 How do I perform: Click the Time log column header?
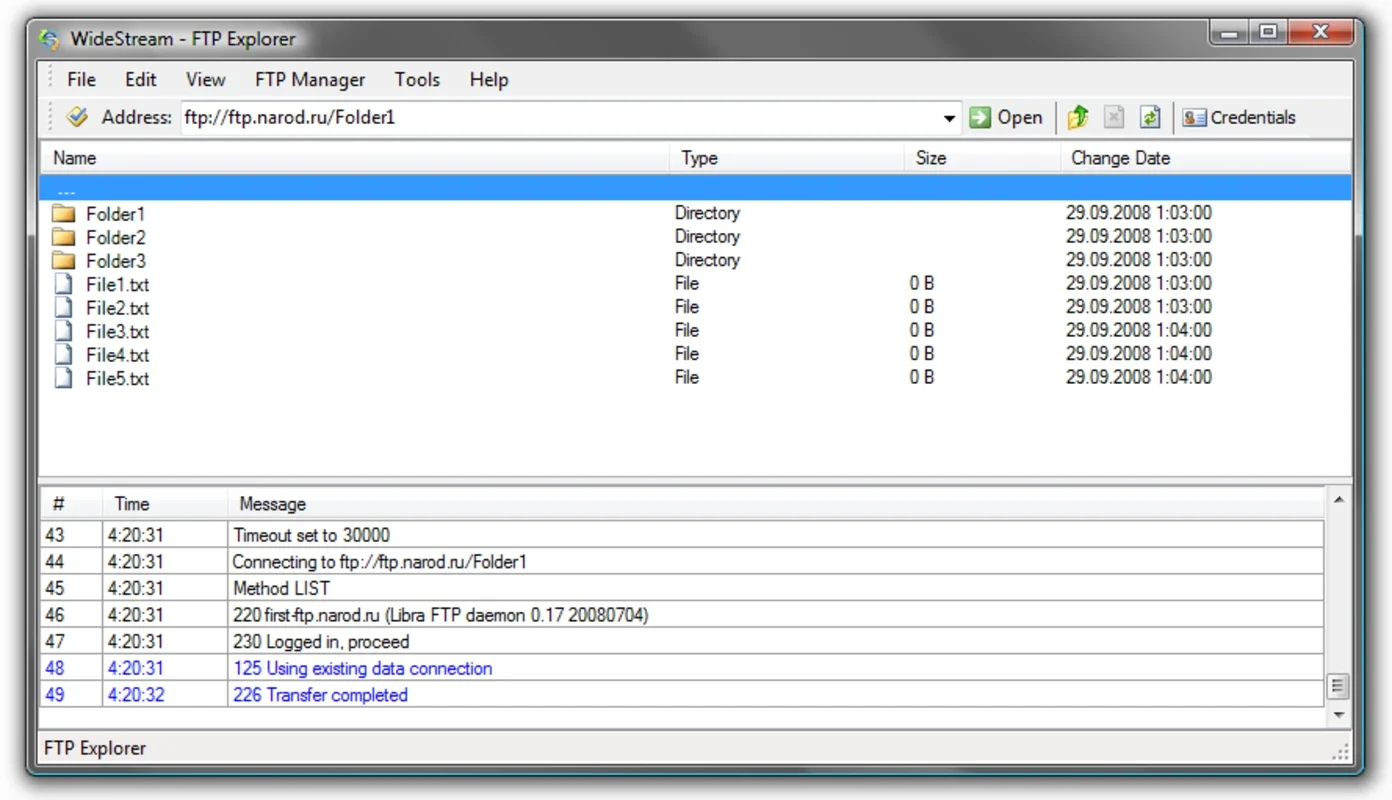[165, 504]
